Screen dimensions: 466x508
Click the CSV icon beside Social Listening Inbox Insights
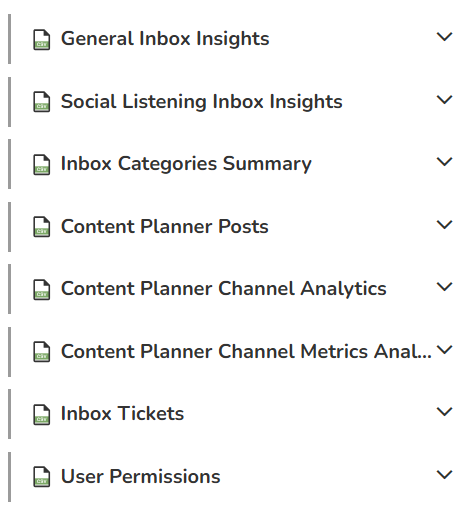42,102
